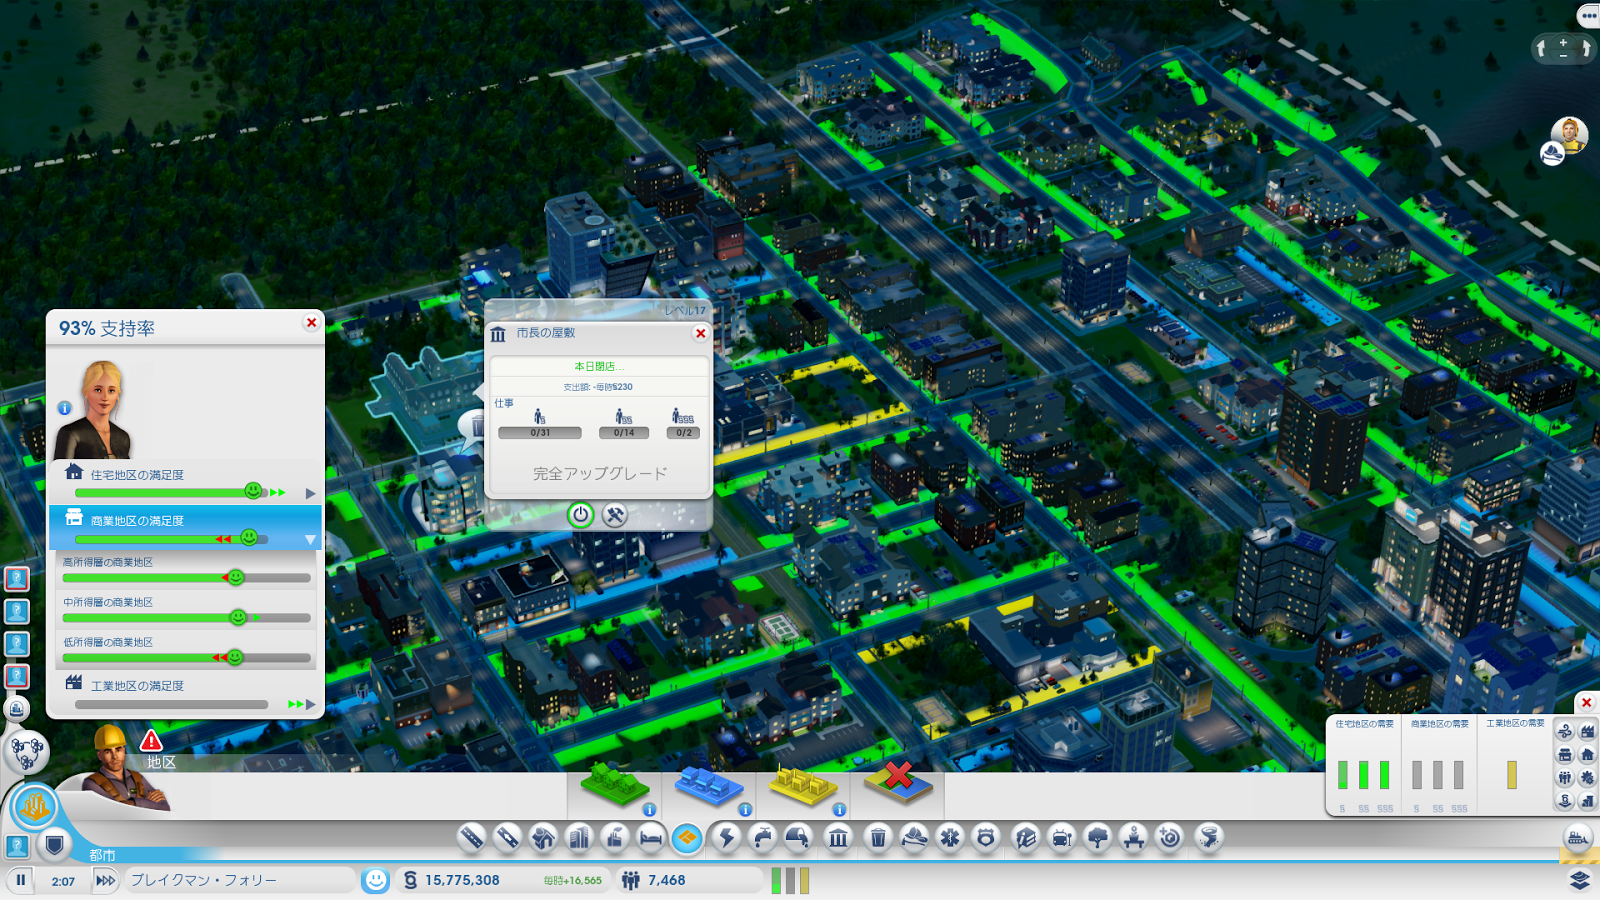This screenshot has width=1600, height=900.
Task: Open the garbage trash can menu
Action: (877, 837)
